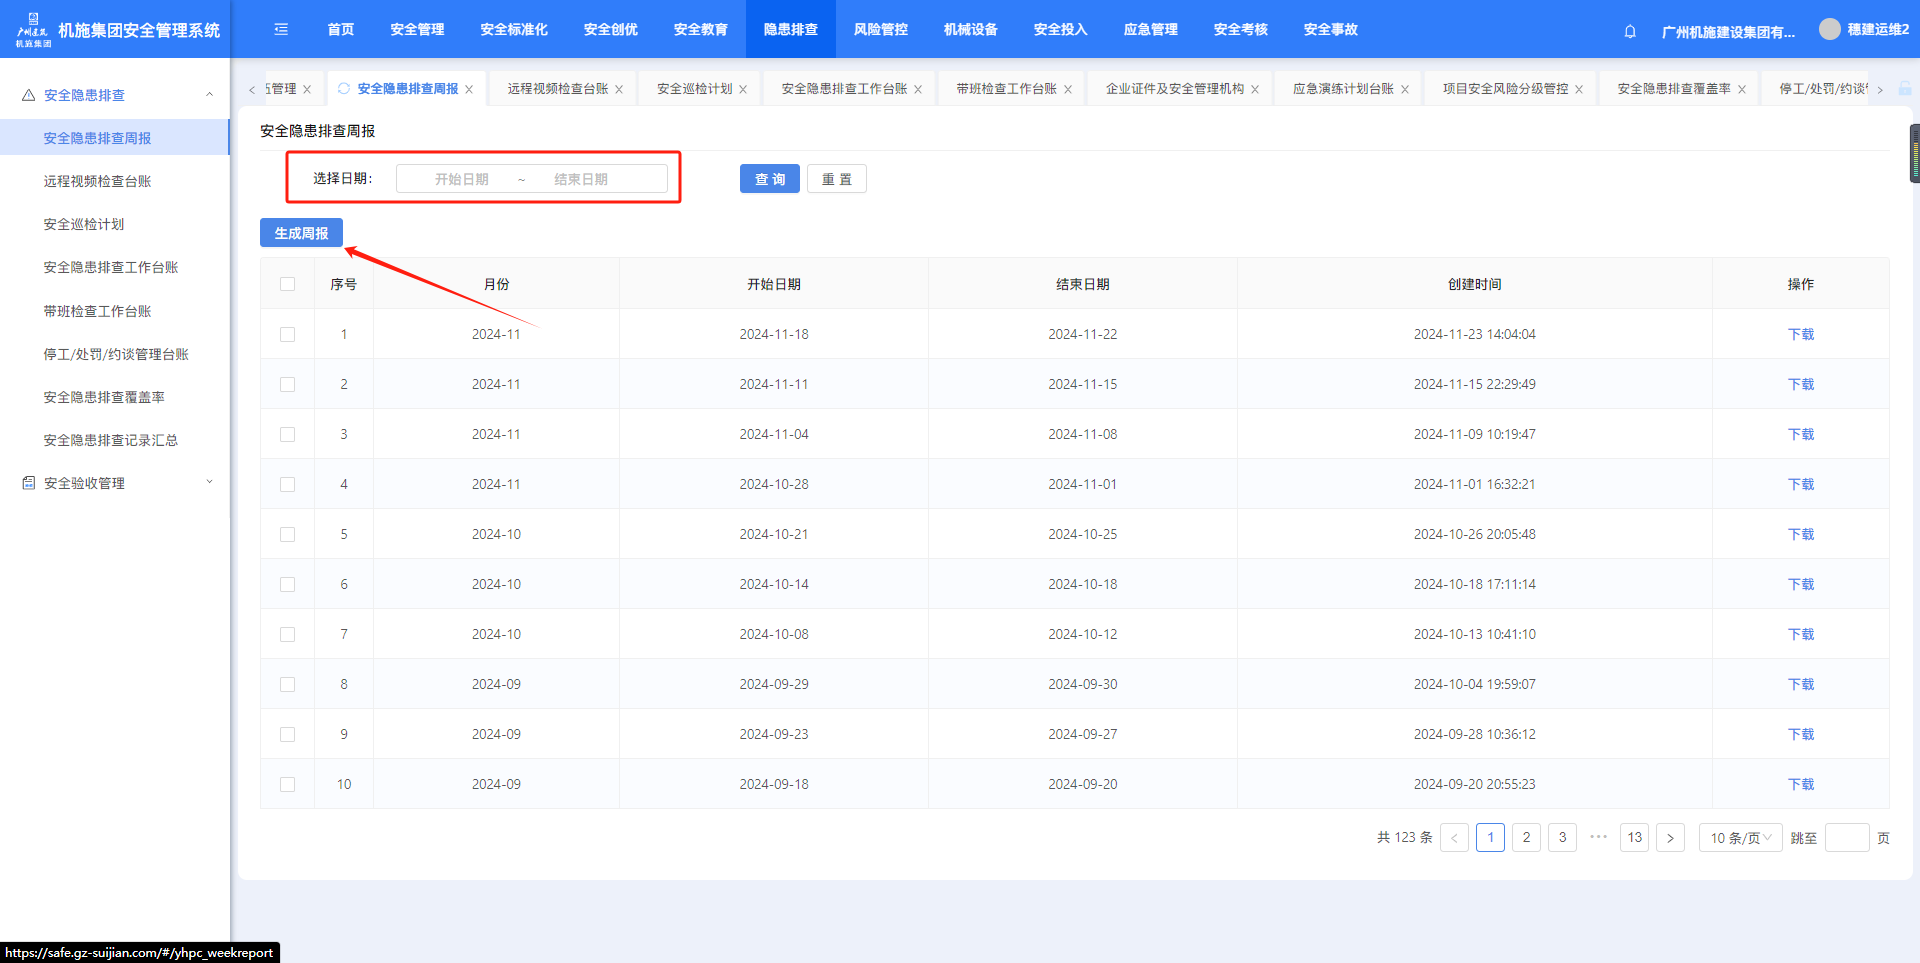
Task: Download the report for 2024-11-11 week
Action: [1800, 384]
